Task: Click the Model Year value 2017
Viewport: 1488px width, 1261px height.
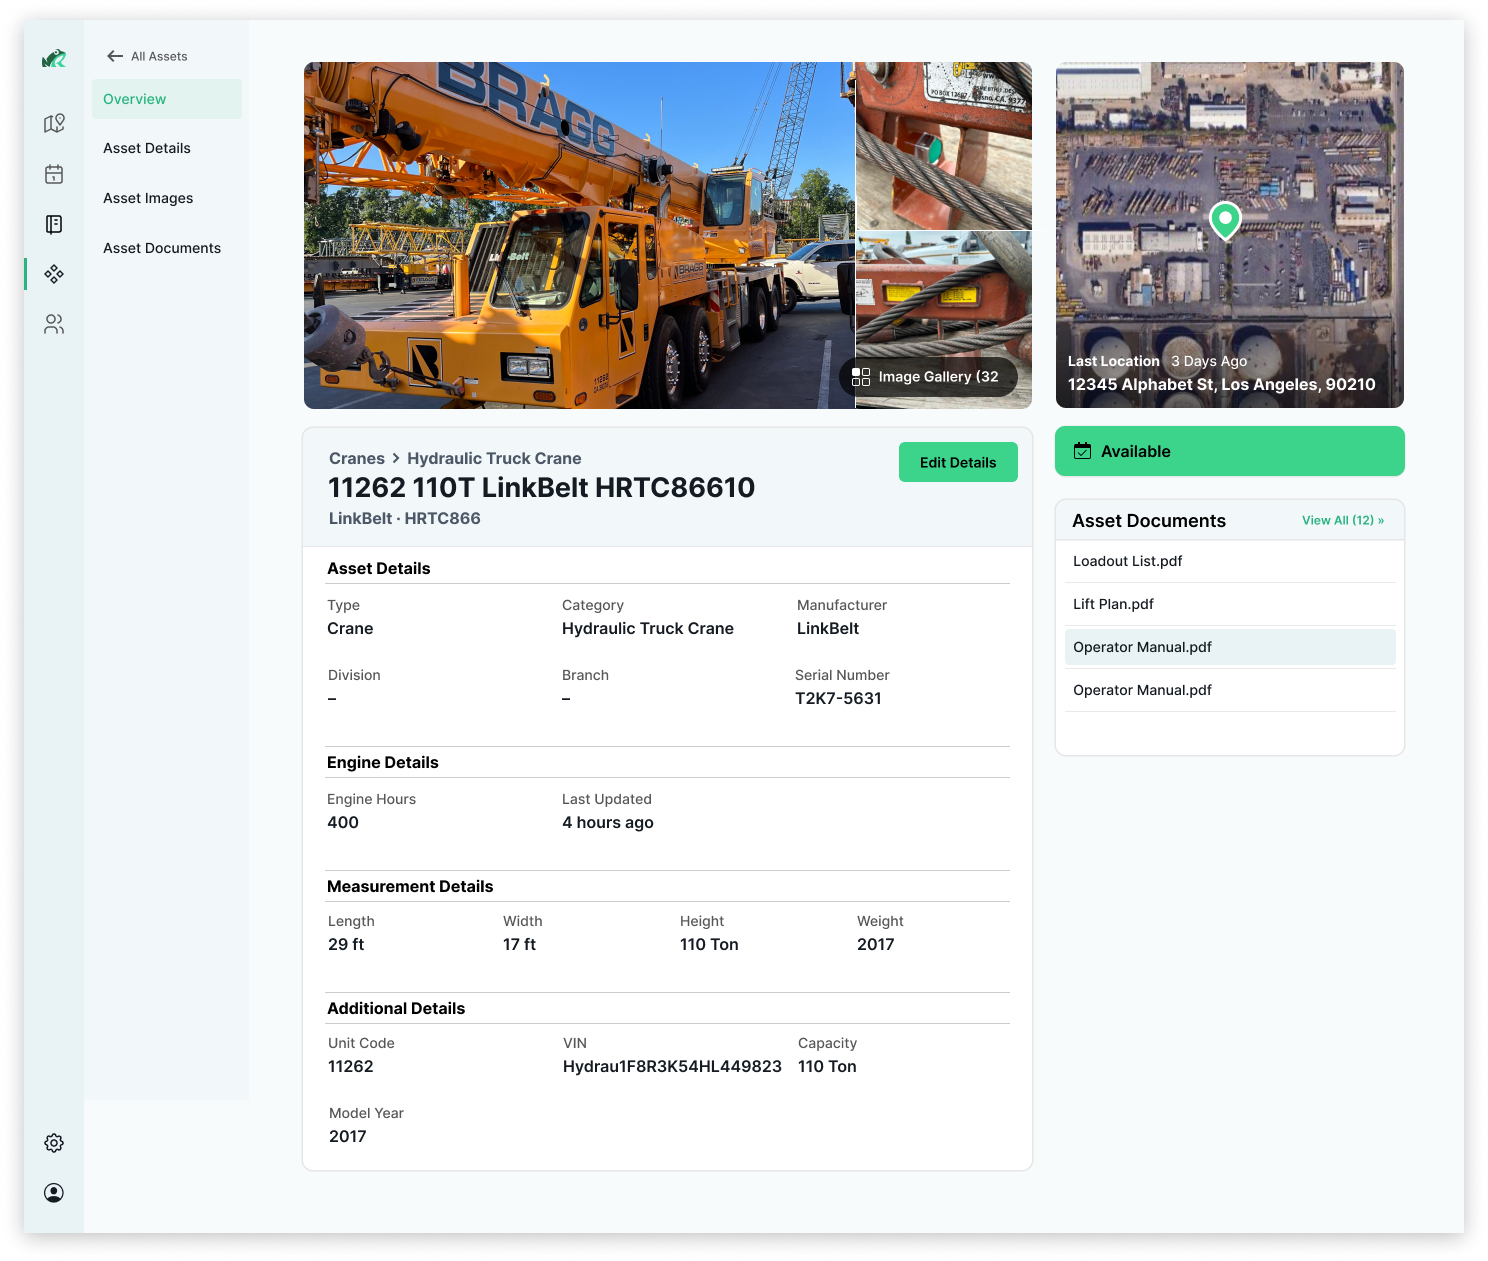Action: pos(348,1136)
